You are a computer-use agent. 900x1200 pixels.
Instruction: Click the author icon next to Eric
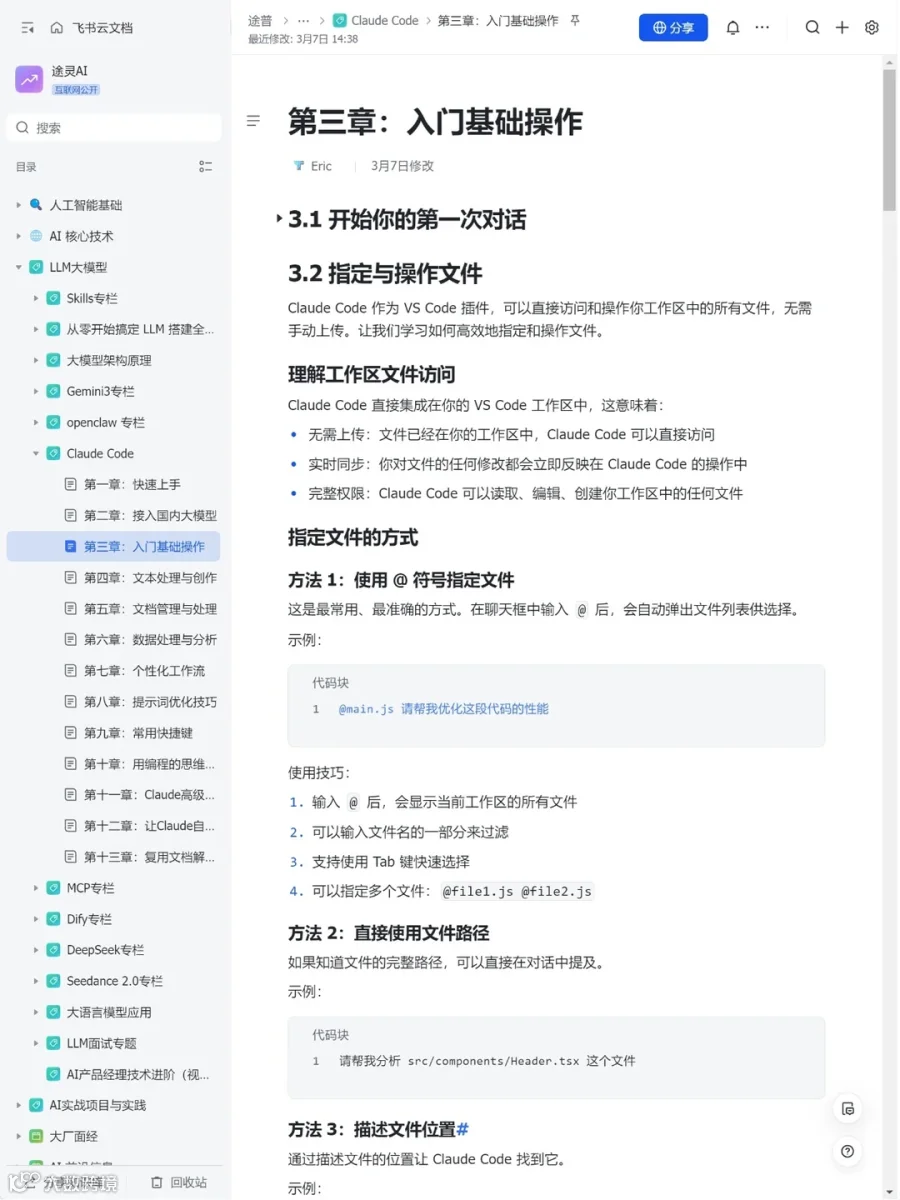(298, 166)
